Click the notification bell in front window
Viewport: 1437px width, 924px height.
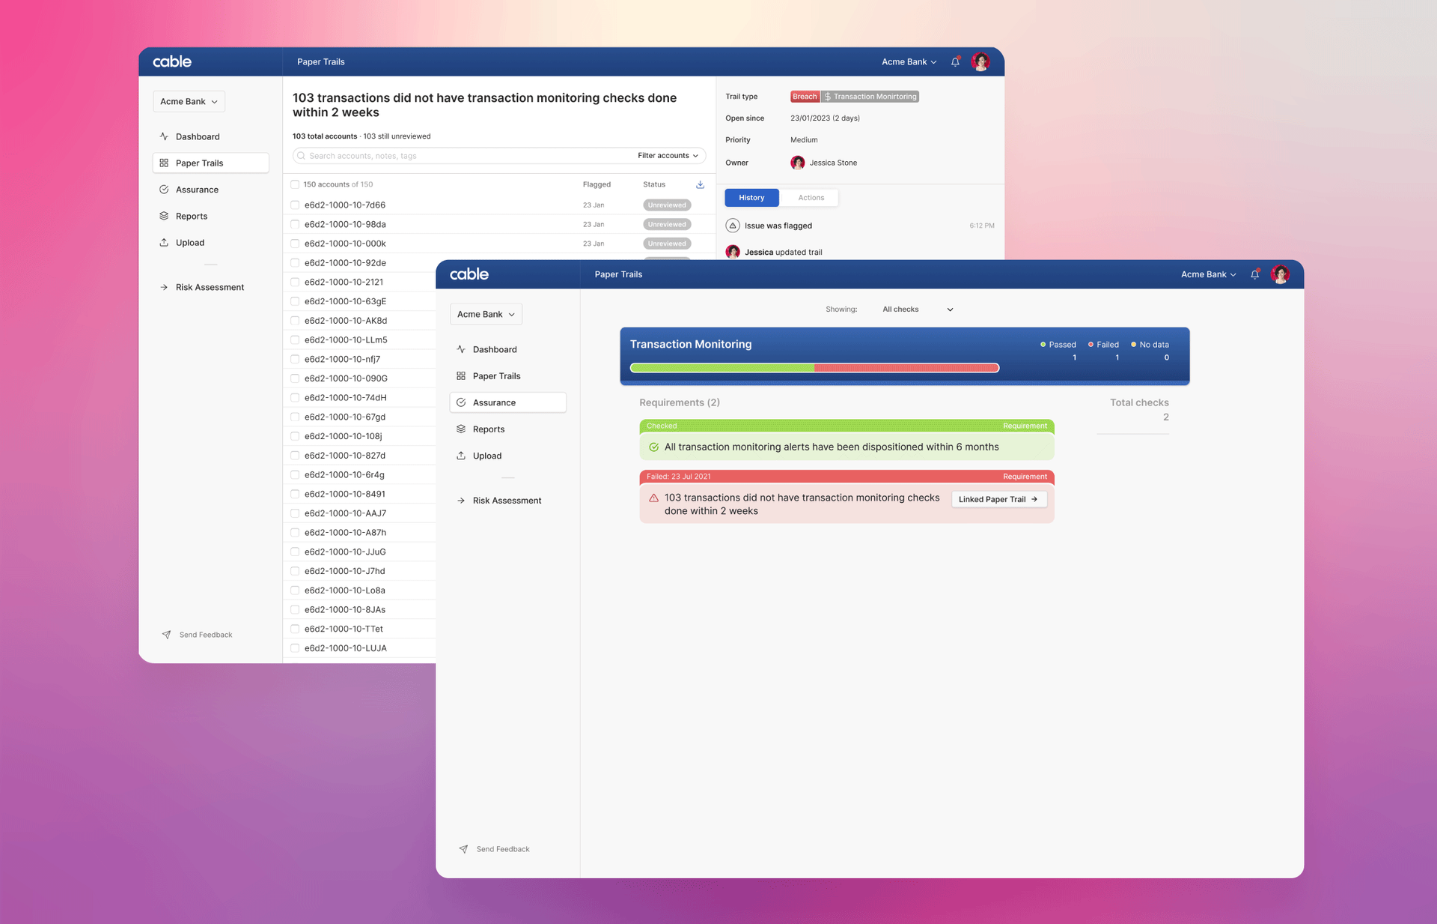click(x=1255, y=274)
